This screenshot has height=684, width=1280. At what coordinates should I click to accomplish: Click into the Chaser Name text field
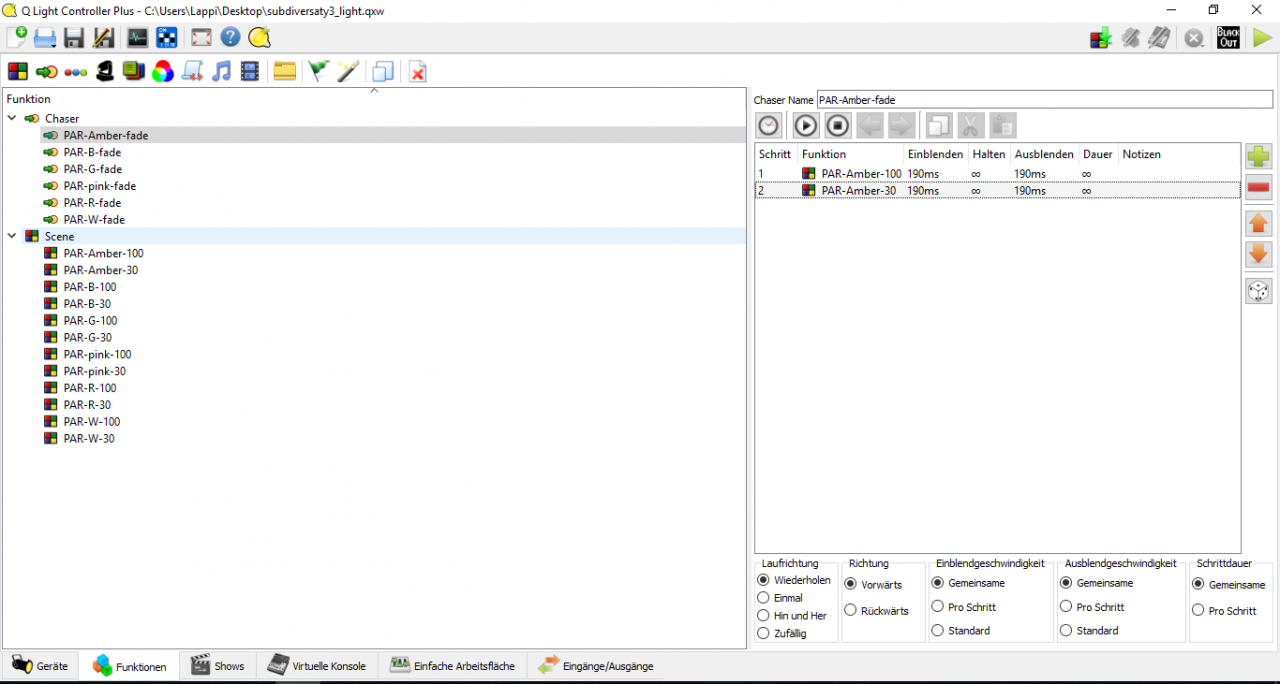click(x=1044, y=100)
